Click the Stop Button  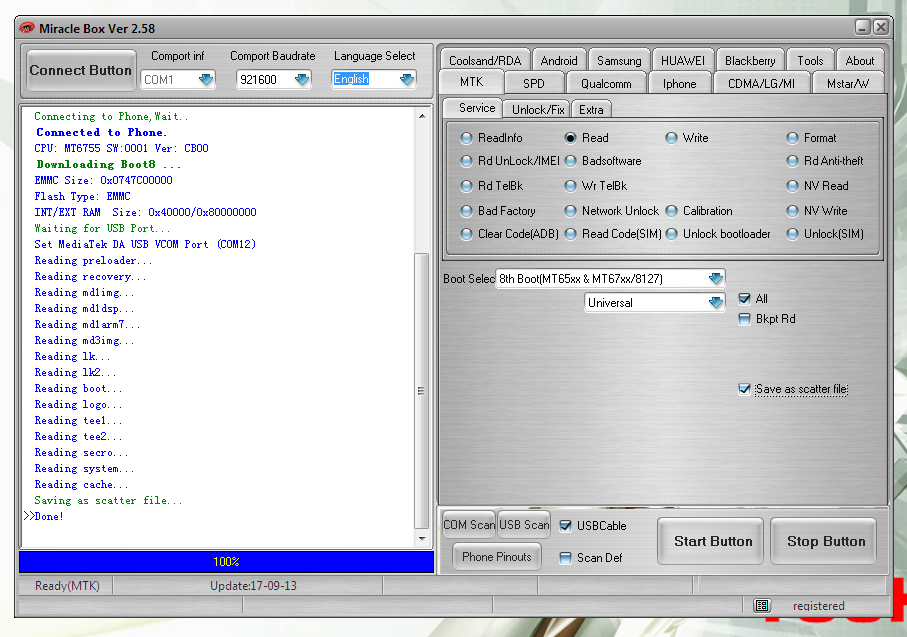[825, 541]
